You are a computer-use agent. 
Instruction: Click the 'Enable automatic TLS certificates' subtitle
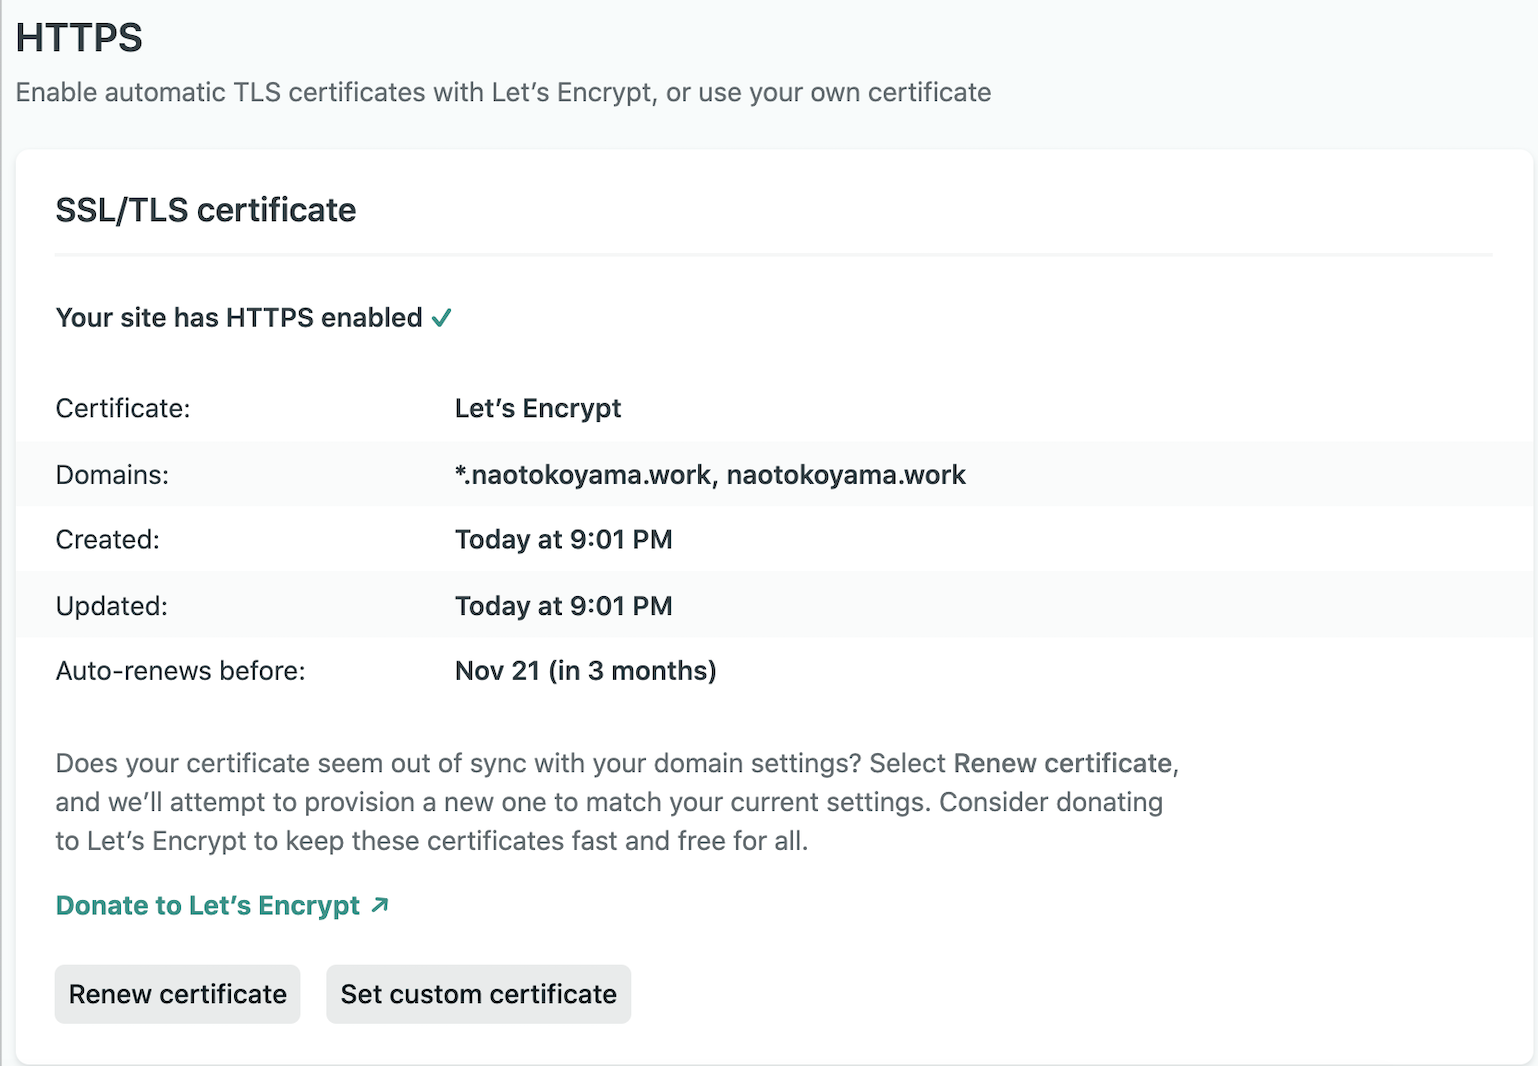(x=503, y=92)
